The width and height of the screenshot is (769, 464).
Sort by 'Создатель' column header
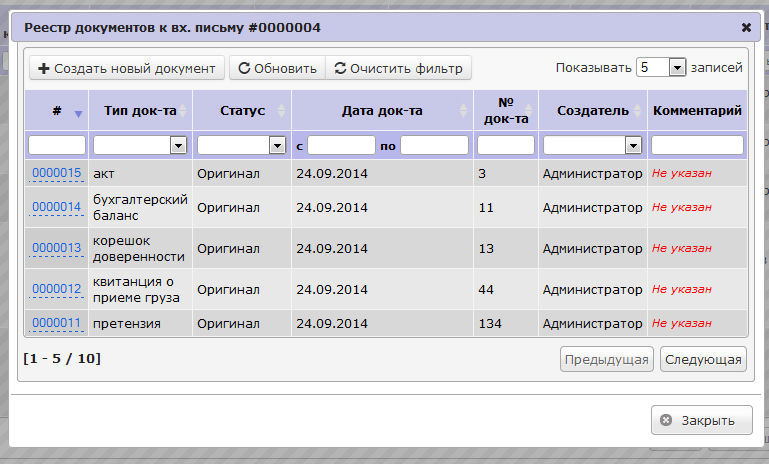(x=593, y=111)
